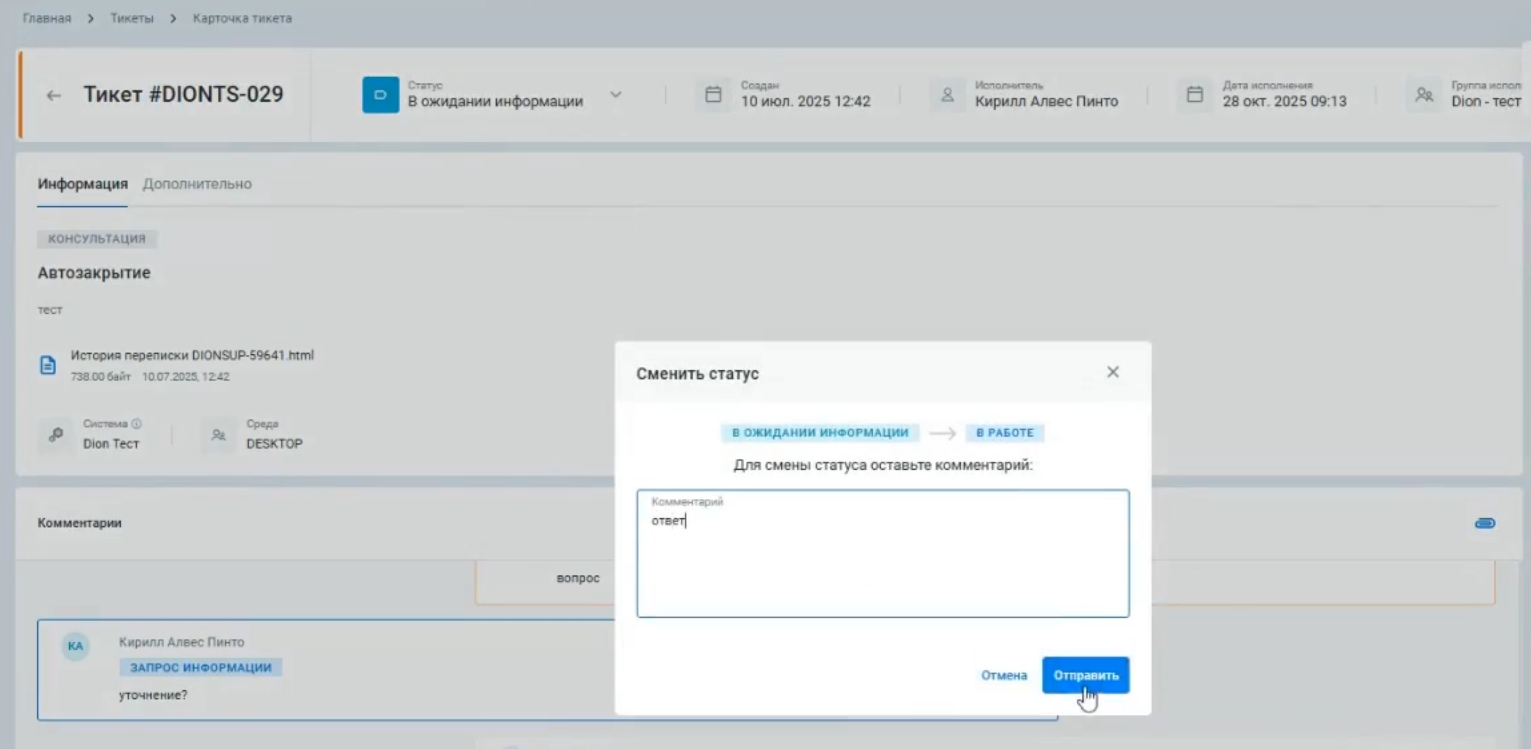Click the group icon near Группа исполнителей
1531x749 pixels.
pyautogui.click(x=1423, y=95)
